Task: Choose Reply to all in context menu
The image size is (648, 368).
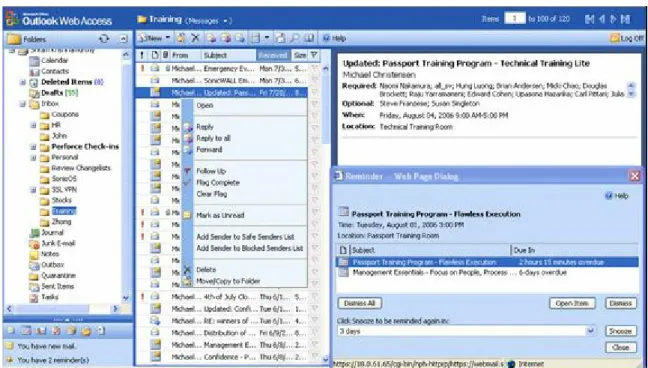Action: tap(213, 138)
